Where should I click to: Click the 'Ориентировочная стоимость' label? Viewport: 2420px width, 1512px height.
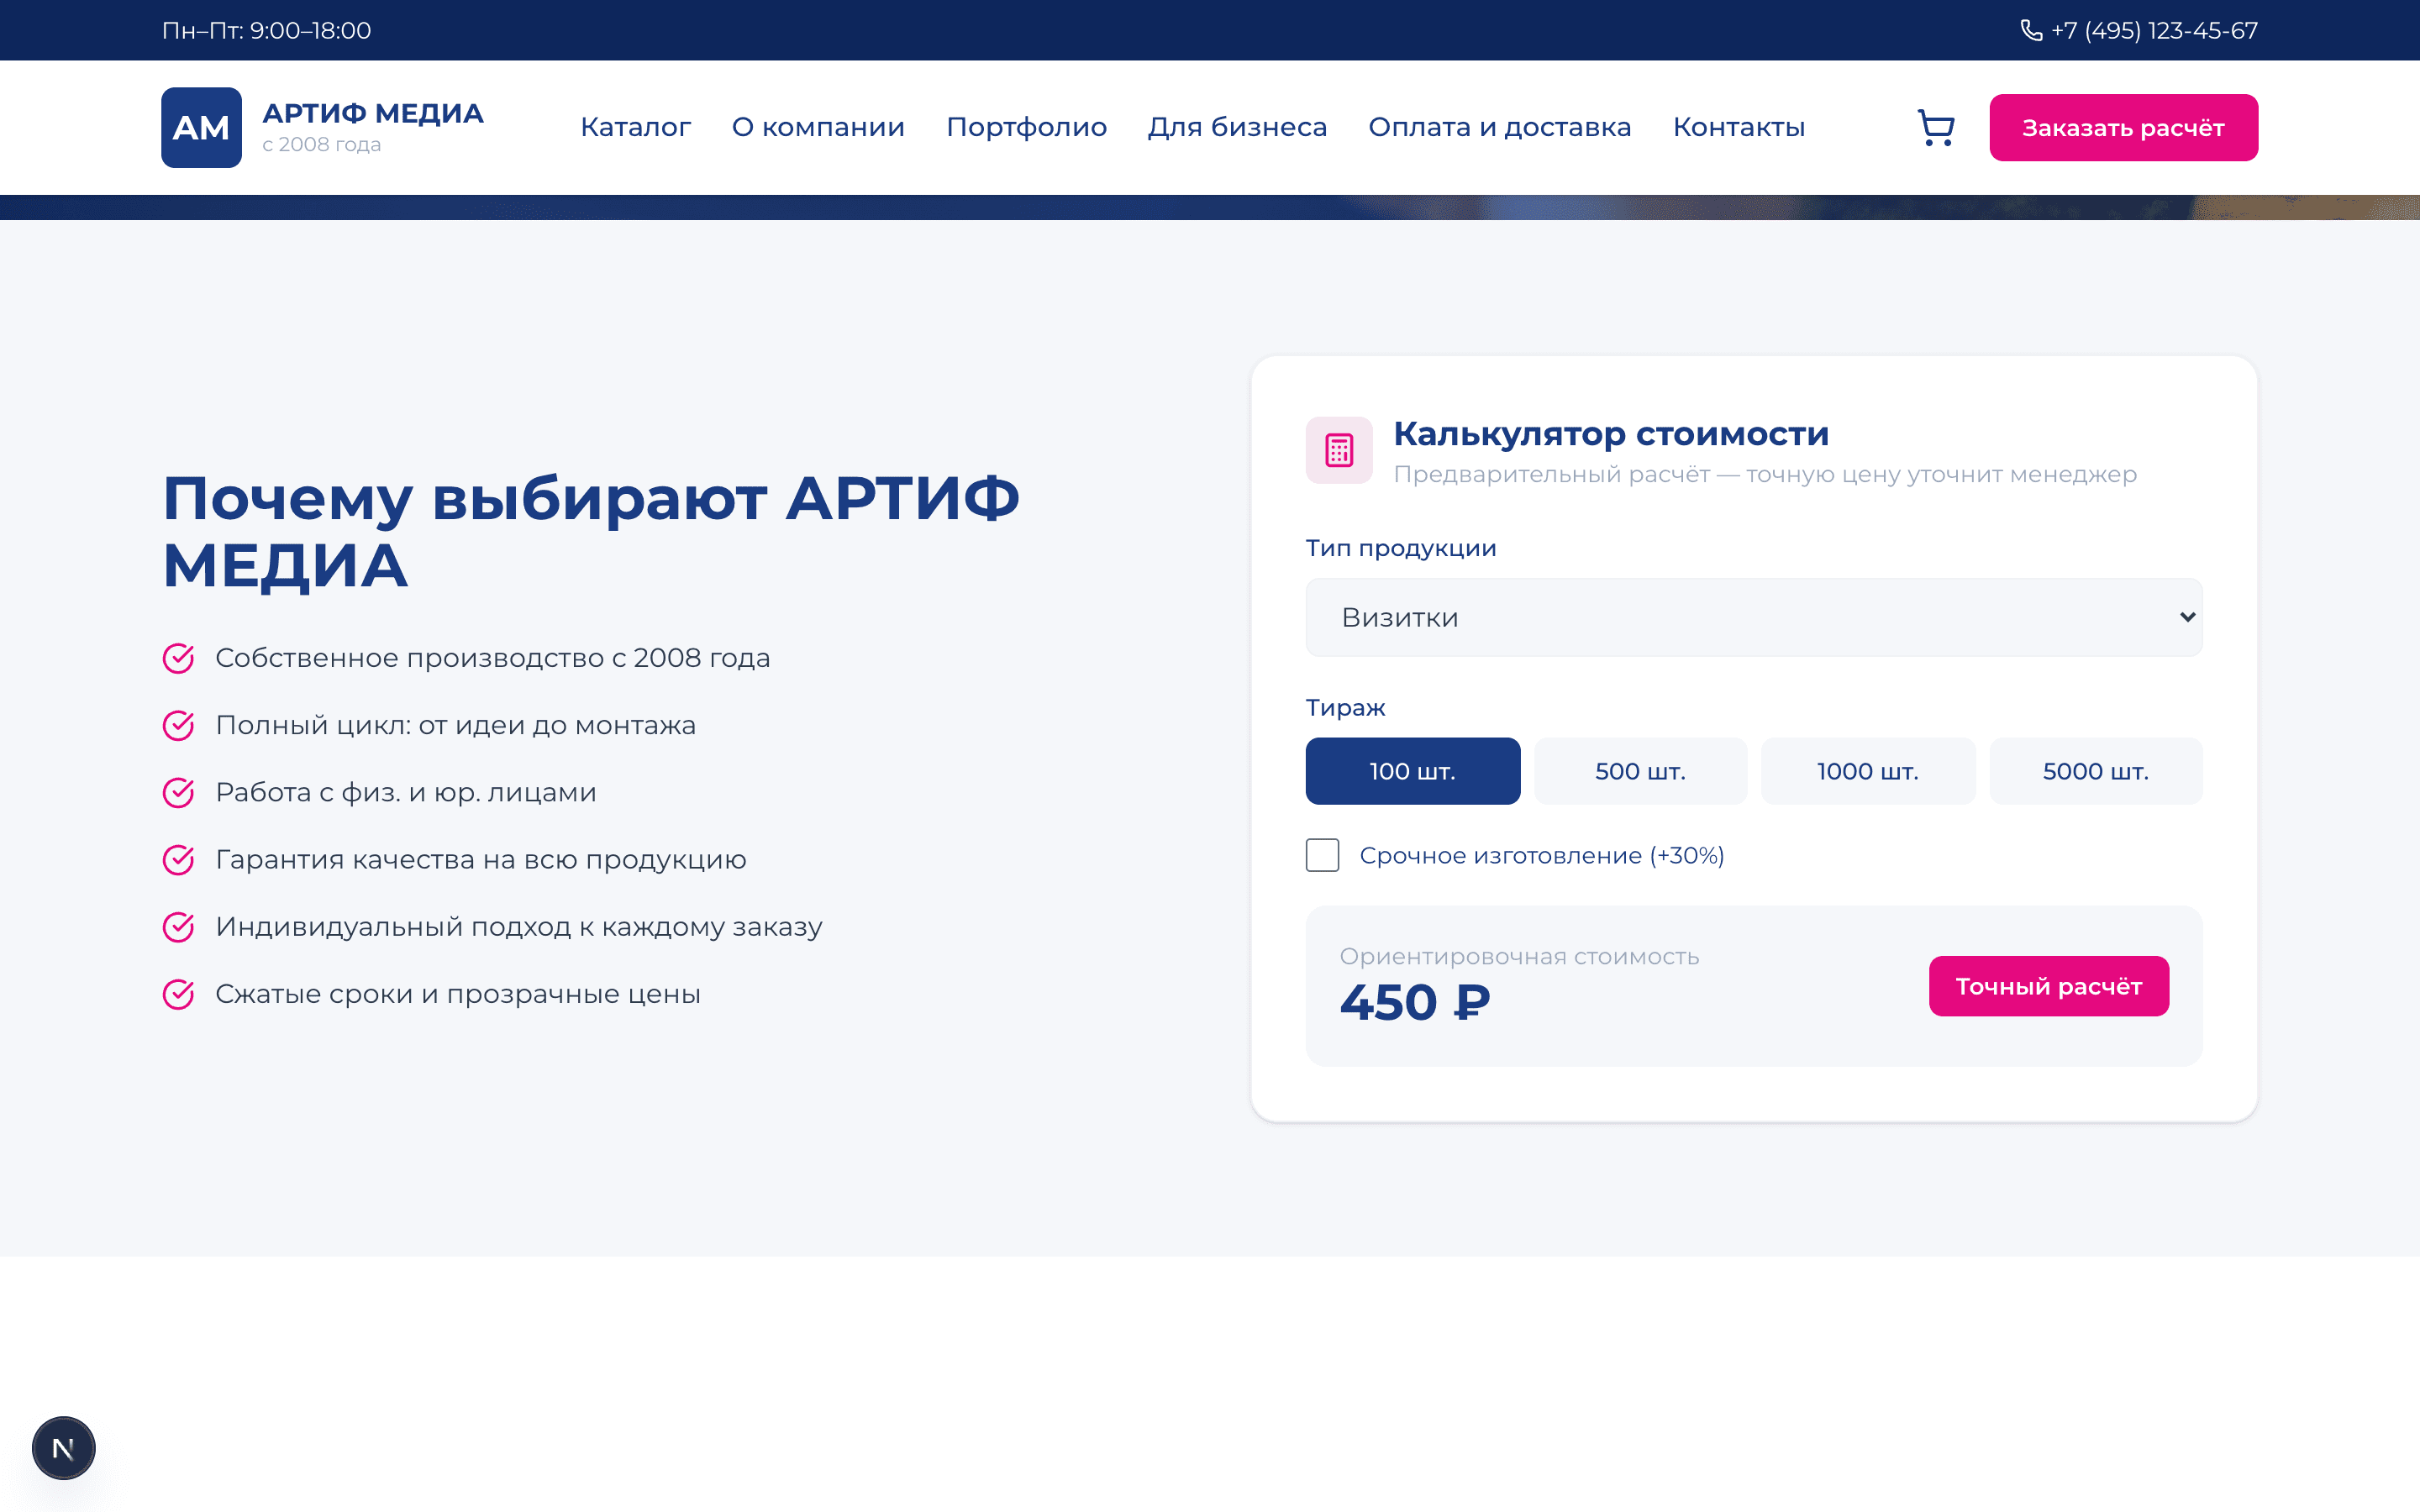pos(1519,957)
